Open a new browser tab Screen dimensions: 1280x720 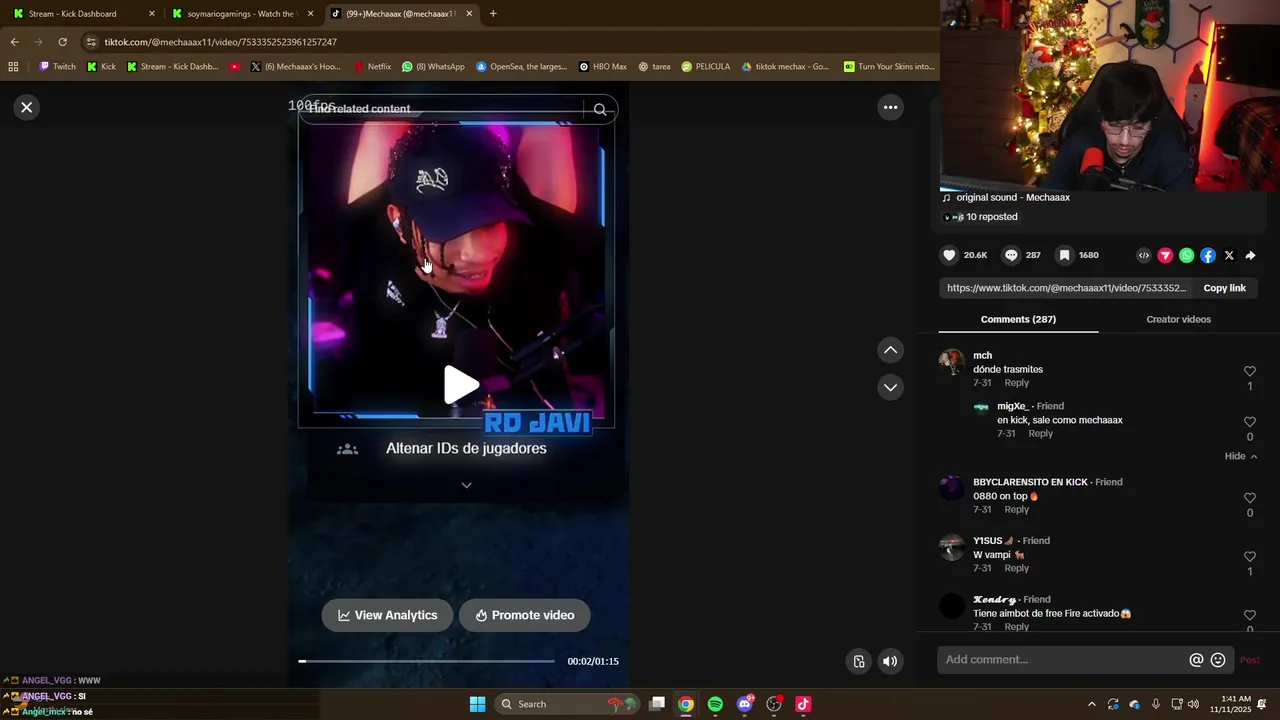(x=493, y=14)
